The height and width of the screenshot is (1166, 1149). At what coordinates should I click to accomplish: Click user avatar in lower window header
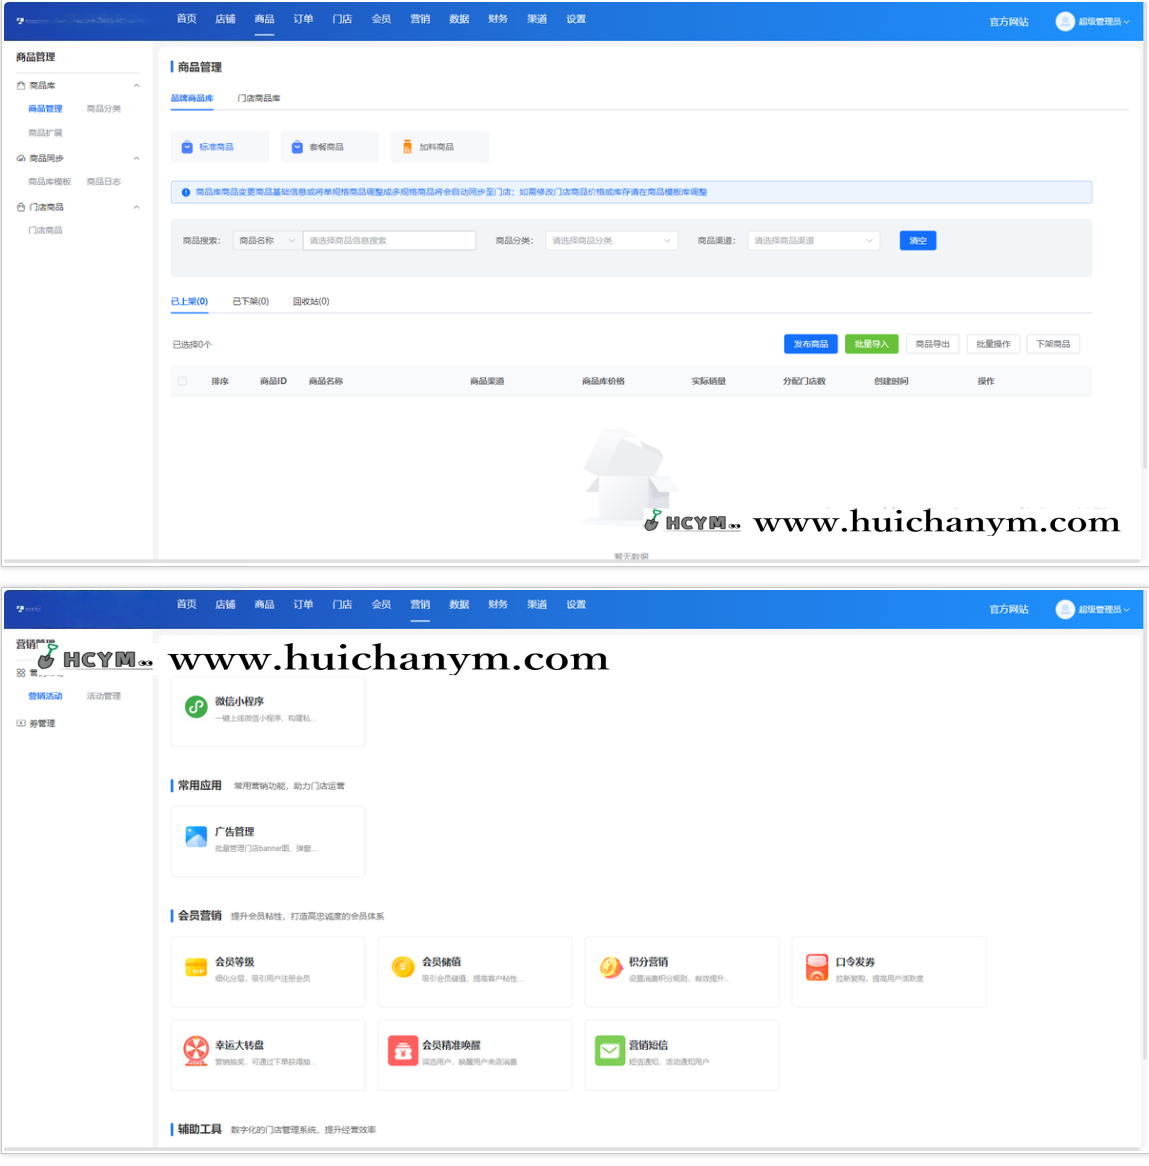click(x=1065, y=610)
